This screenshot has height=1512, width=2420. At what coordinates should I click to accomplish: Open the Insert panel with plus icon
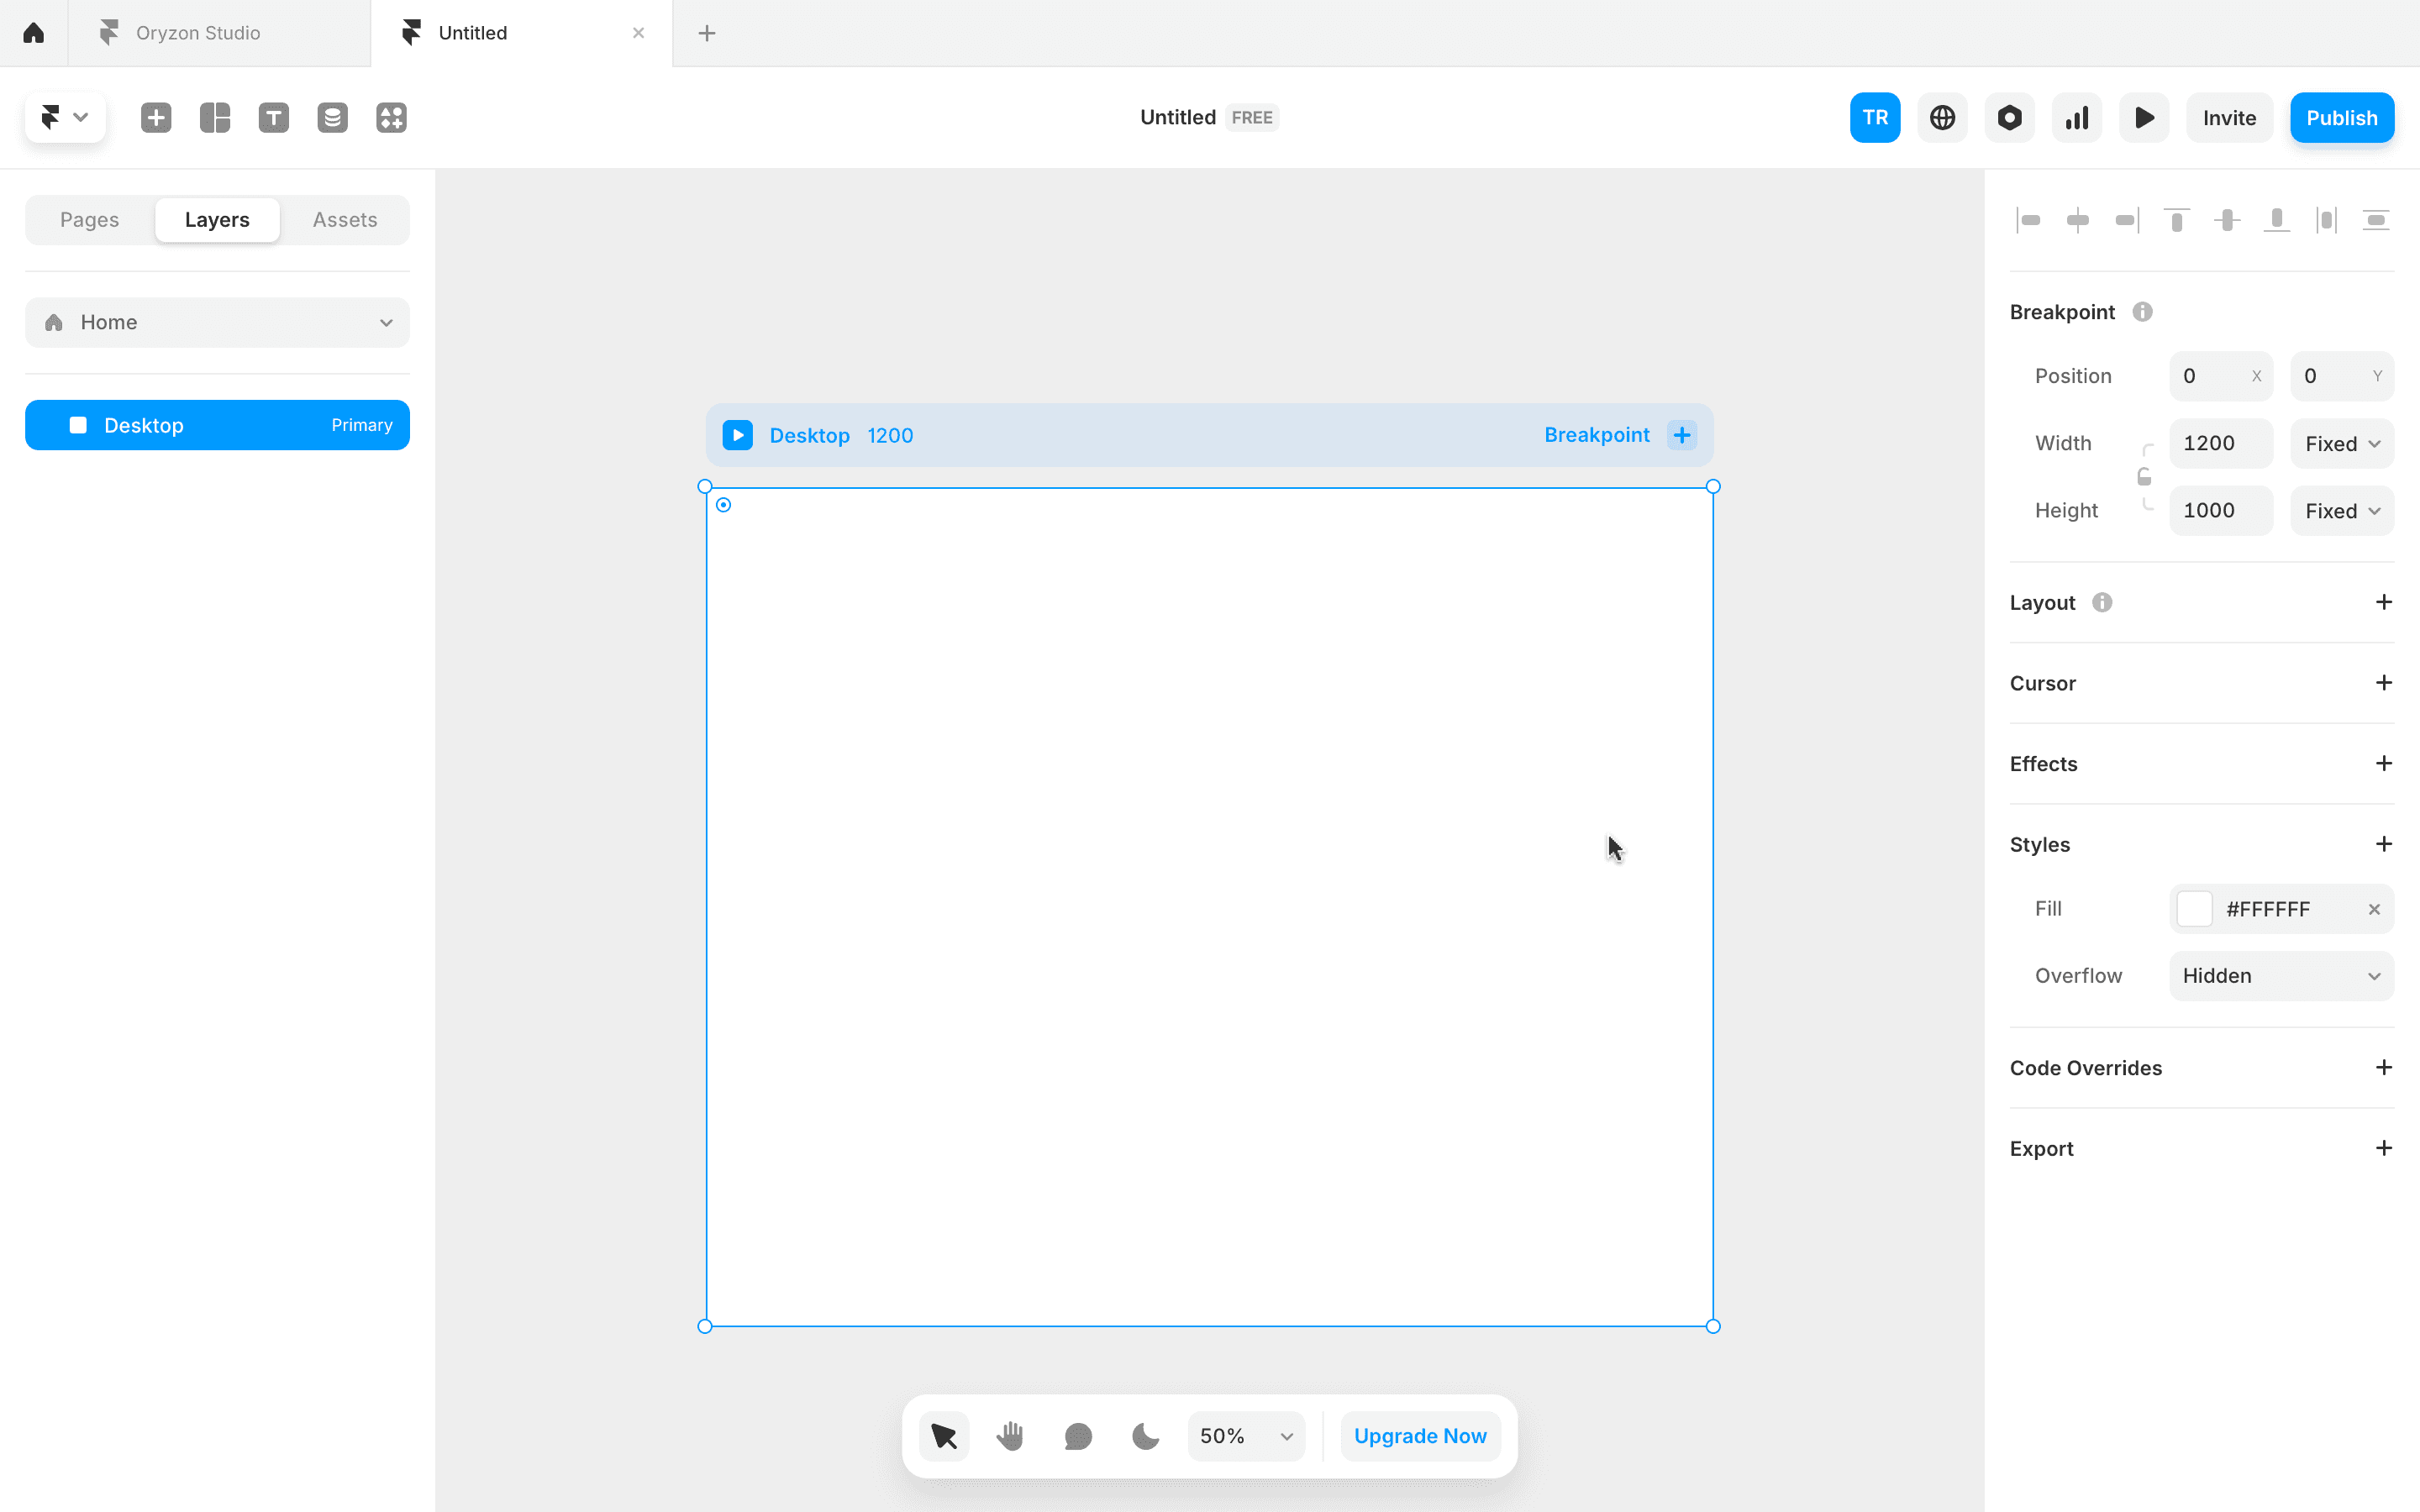[156, 117]
